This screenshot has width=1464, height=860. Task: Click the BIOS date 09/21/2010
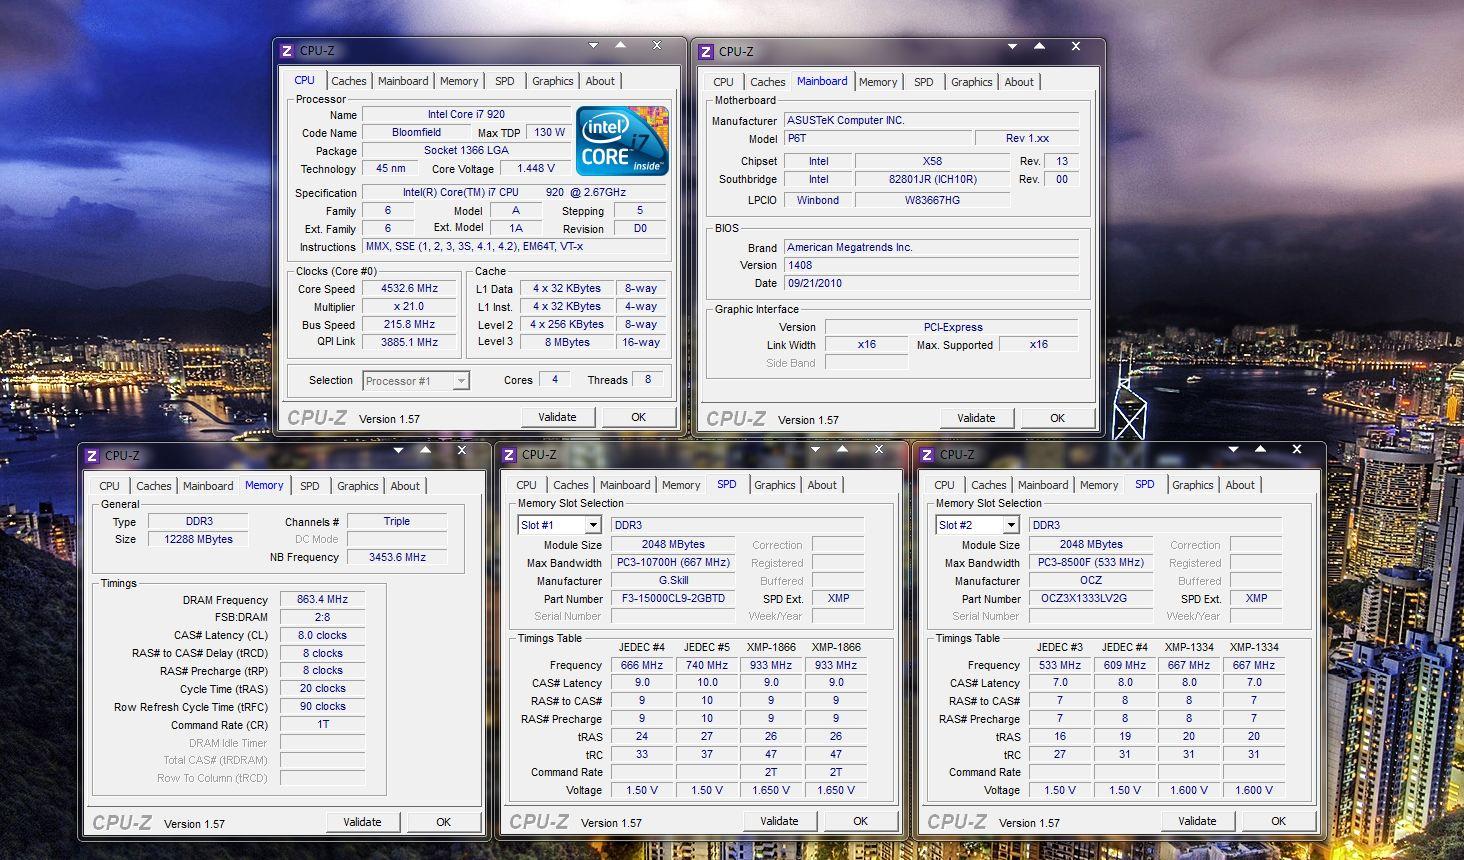(931, 283)
